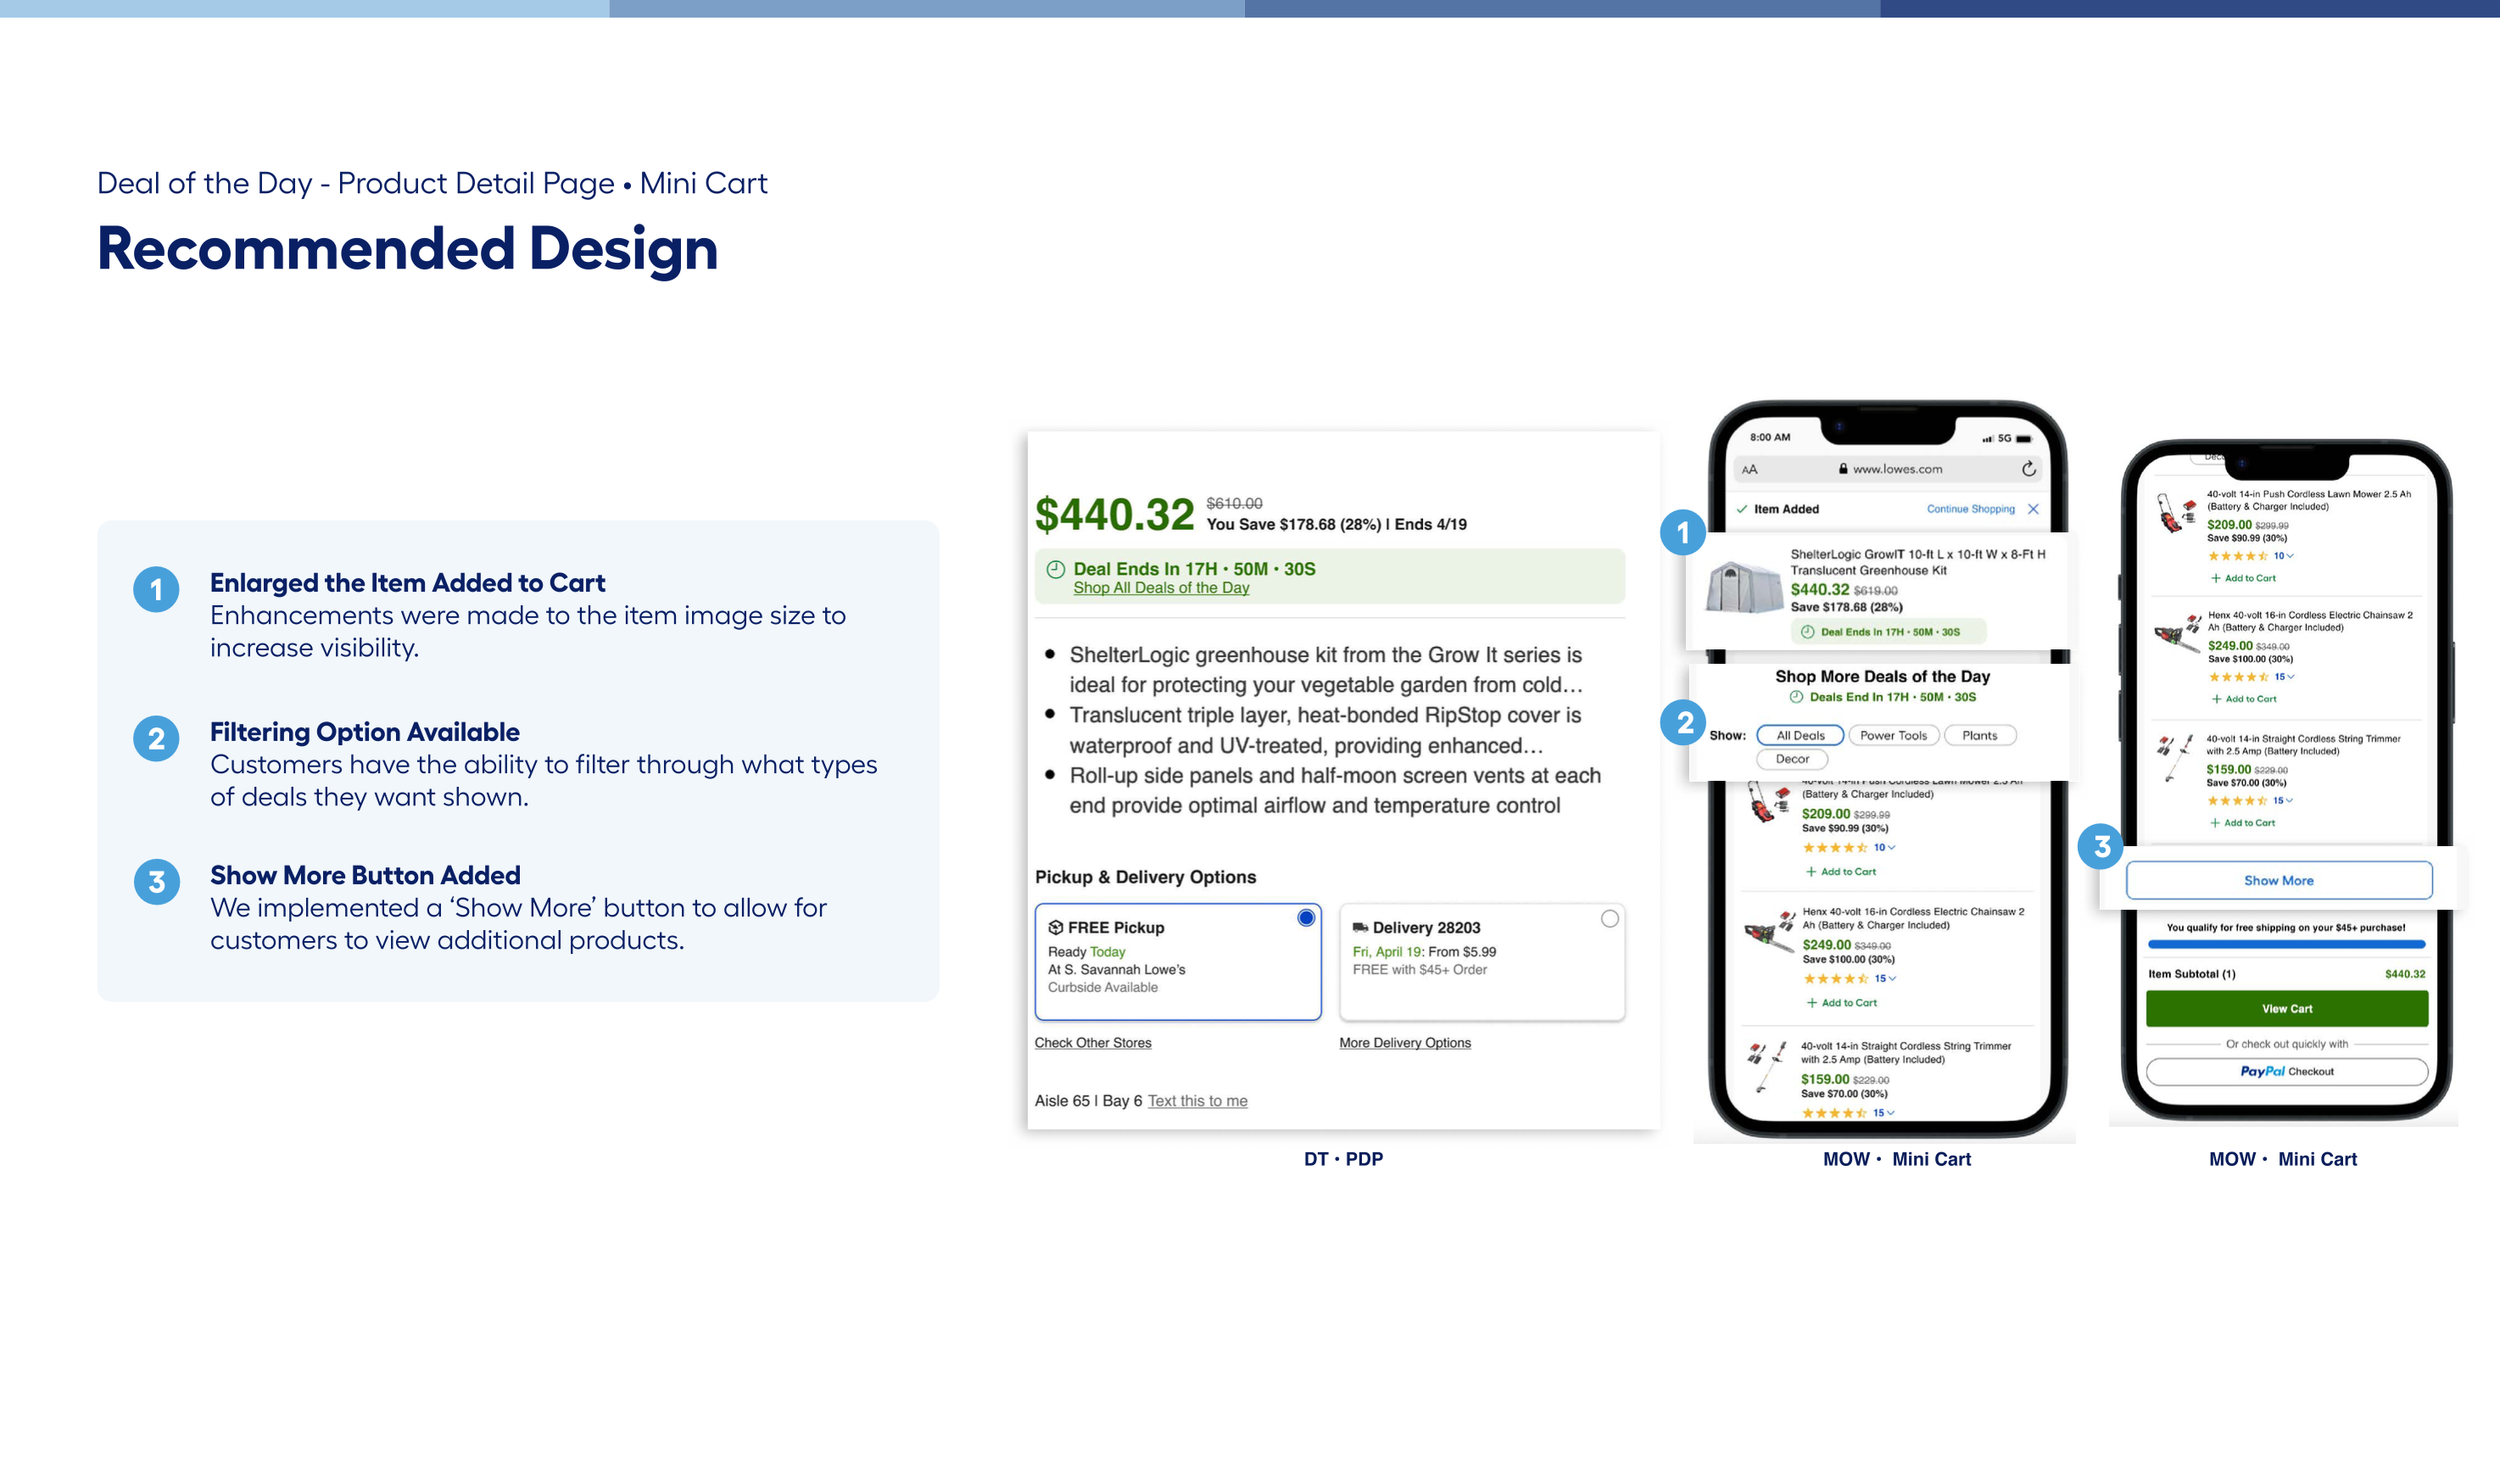
Task: Click the FREE Pickup box icon
Action: click(x=1055, y=927)
